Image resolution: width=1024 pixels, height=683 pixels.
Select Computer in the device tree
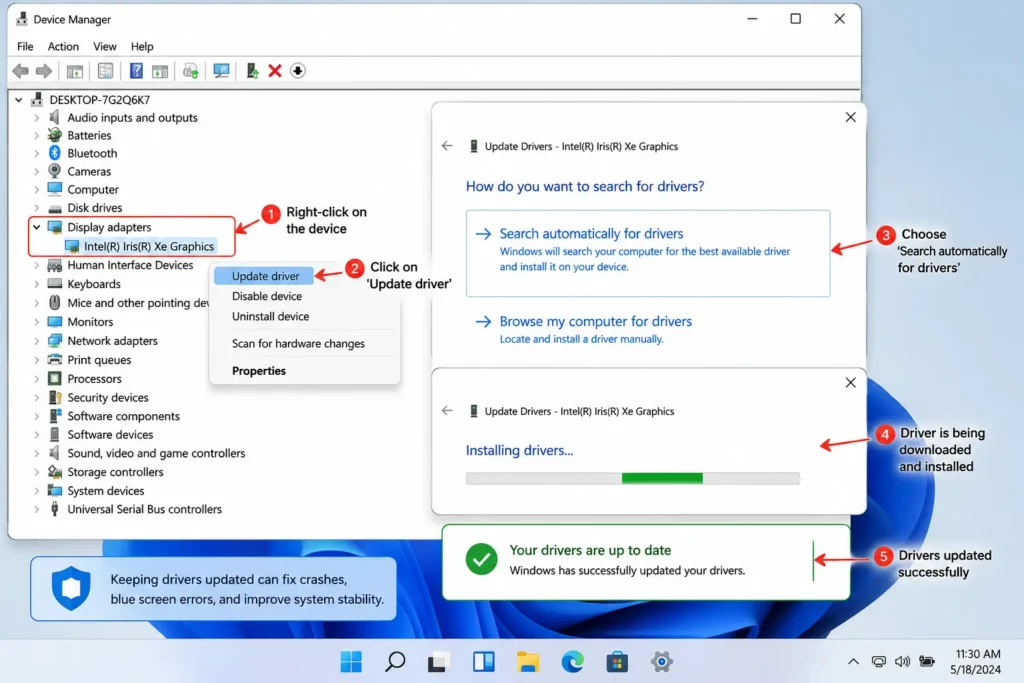[x=93, y=189]
